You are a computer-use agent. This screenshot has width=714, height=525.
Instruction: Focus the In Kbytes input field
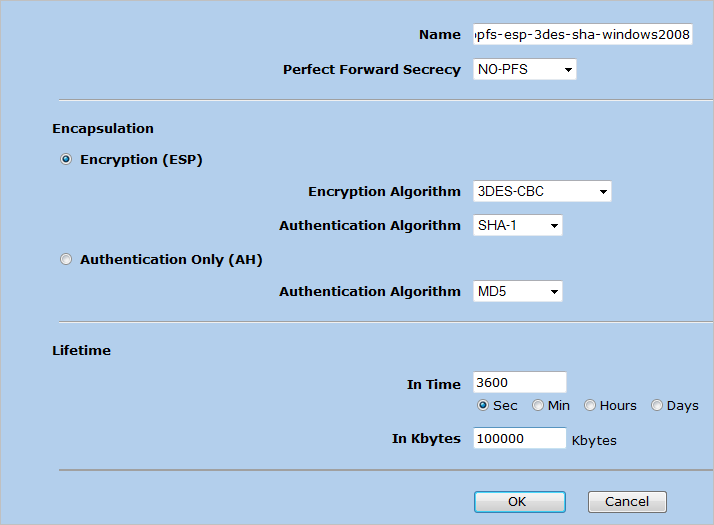coord(519,439)
